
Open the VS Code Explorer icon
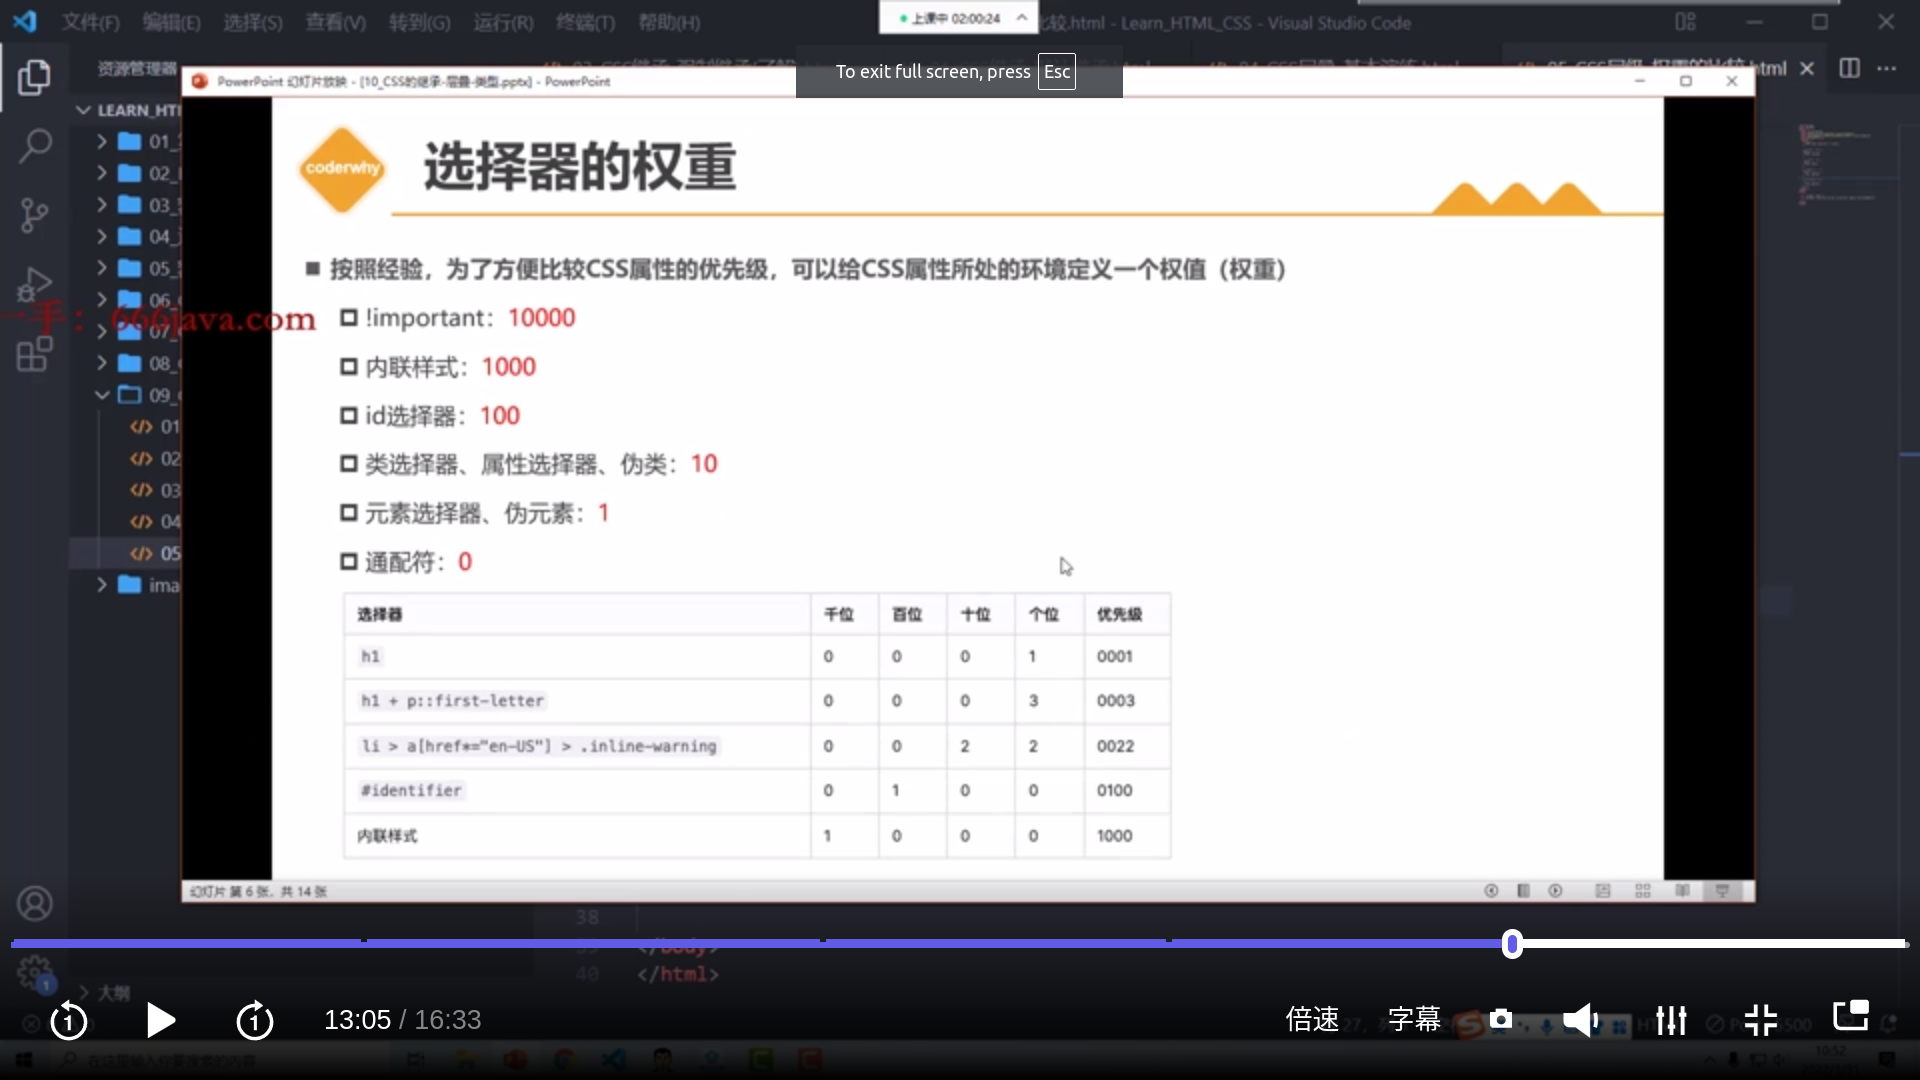click(34, 77)
